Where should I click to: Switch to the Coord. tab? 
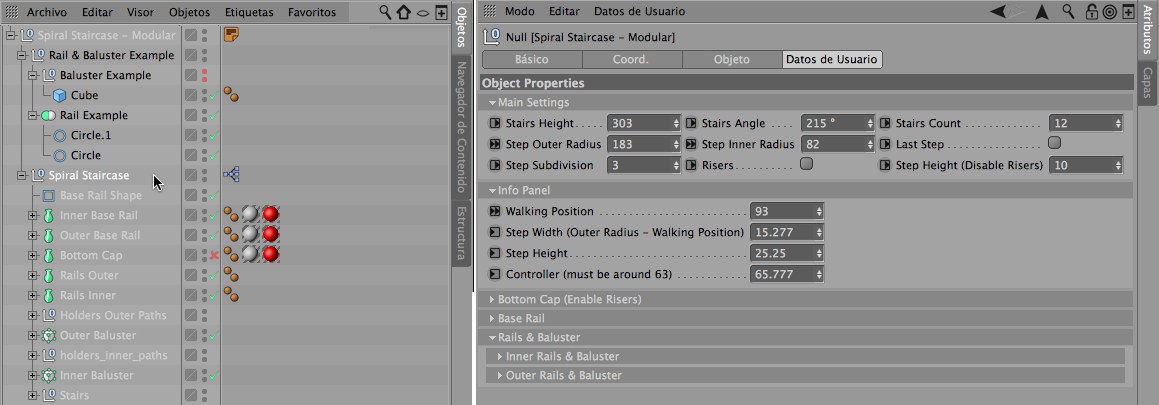tap(631, 59)
